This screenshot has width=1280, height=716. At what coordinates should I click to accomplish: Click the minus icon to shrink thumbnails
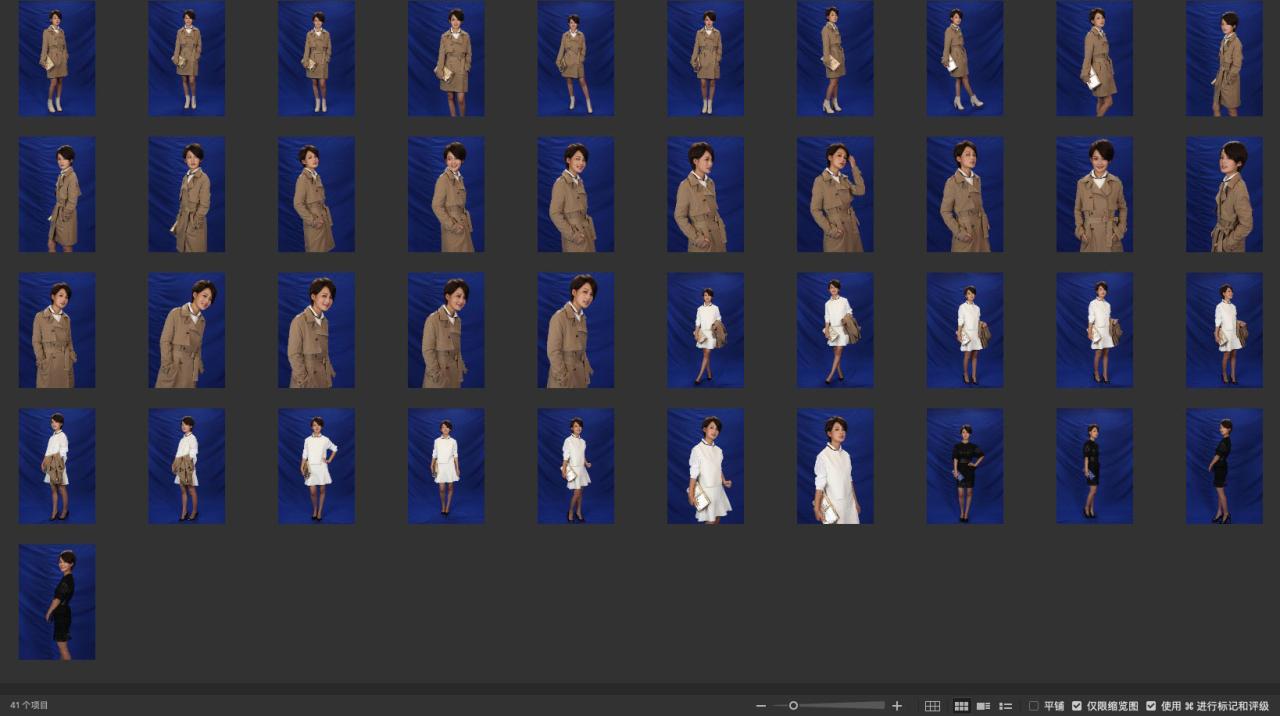click(x=761, y=706)
